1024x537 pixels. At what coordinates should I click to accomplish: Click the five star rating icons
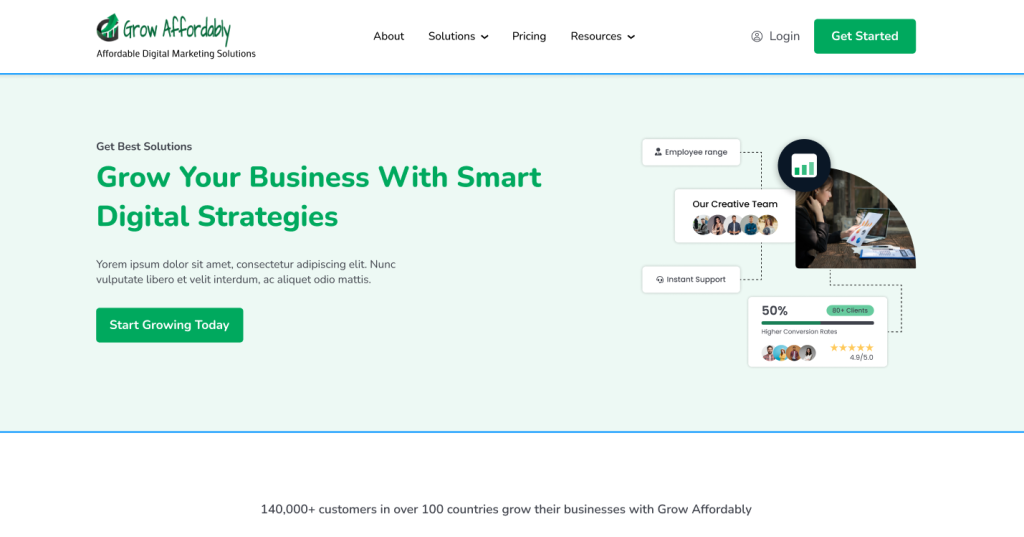pos(852,348)
